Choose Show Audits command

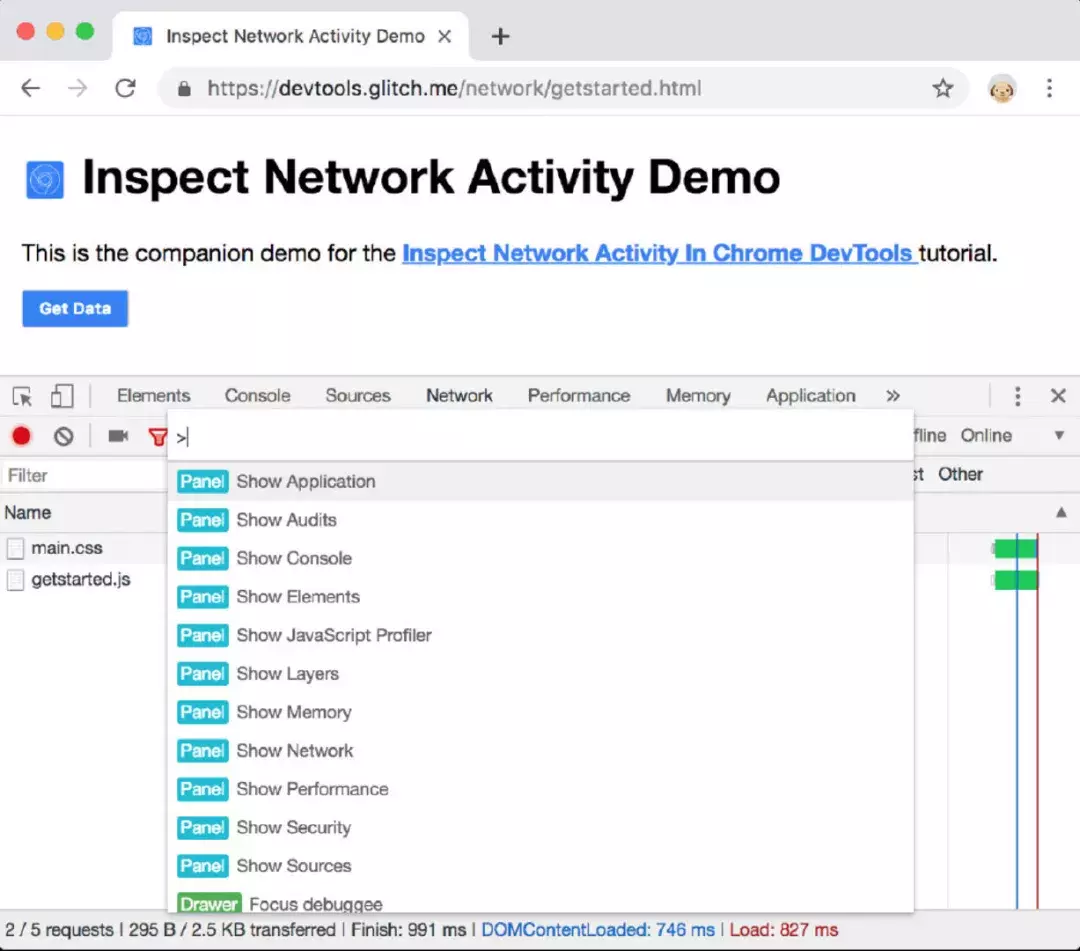coord(541,520)
